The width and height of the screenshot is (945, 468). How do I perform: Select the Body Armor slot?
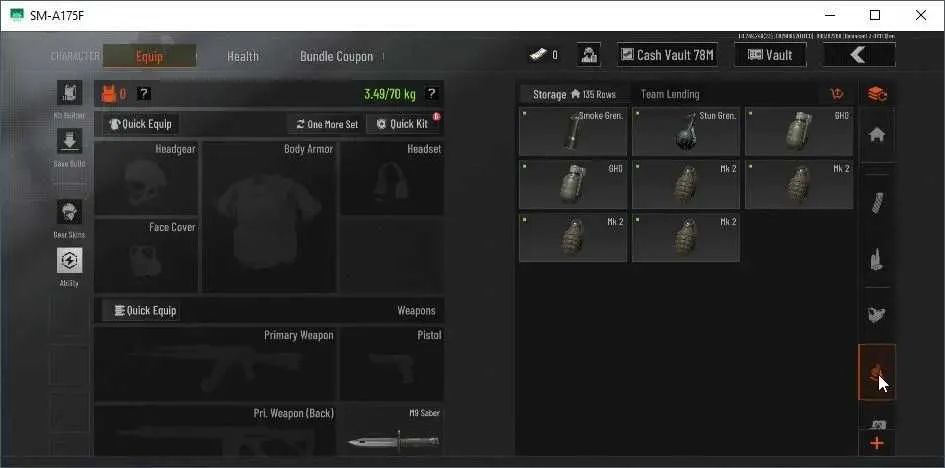point(269,217)
